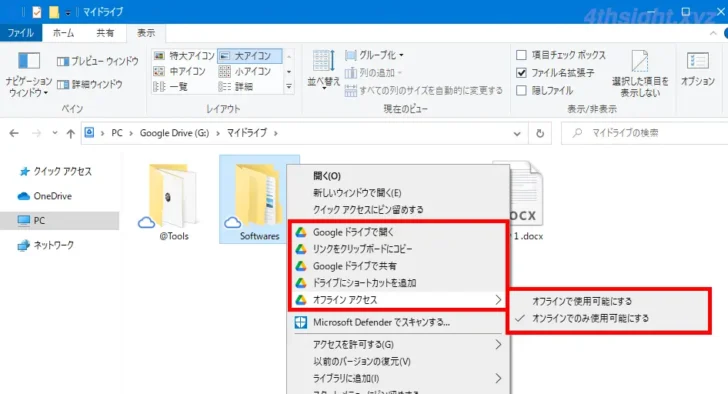Click PC in the address breadcrumb

point(117,133)
